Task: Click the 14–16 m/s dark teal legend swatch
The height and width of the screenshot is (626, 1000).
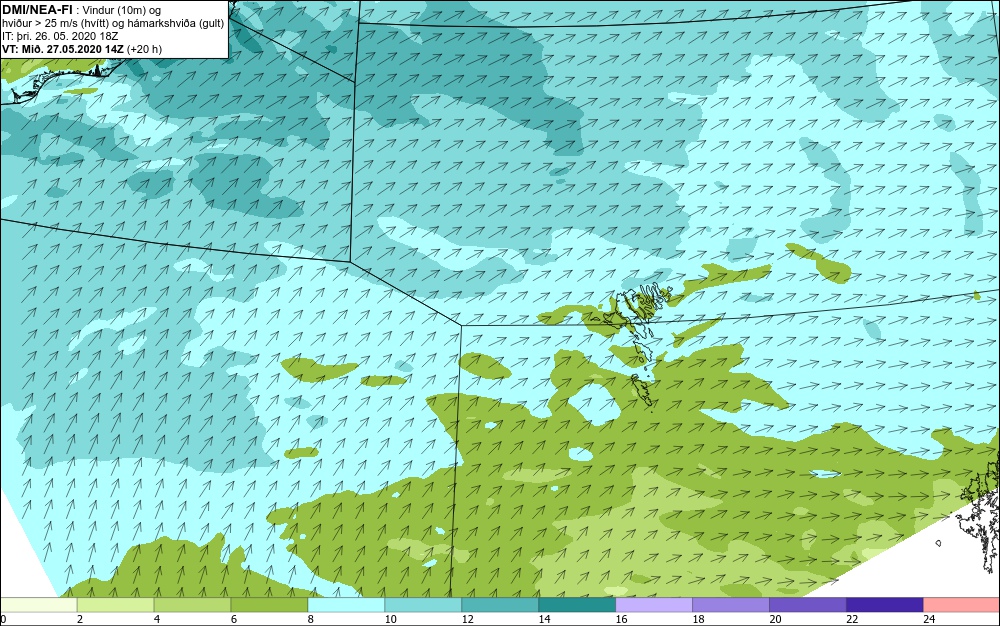Action: [577, 604]
